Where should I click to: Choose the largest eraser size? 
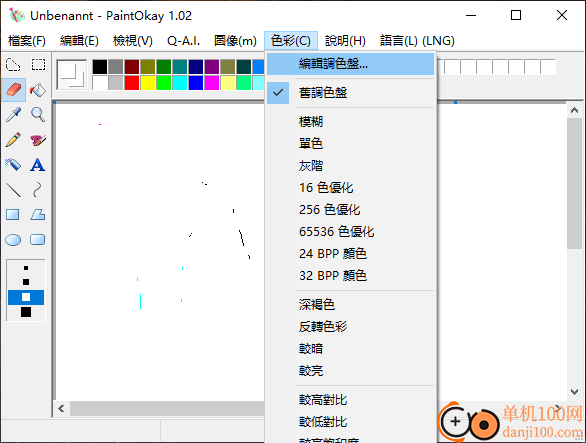click(x=26, y=312)
